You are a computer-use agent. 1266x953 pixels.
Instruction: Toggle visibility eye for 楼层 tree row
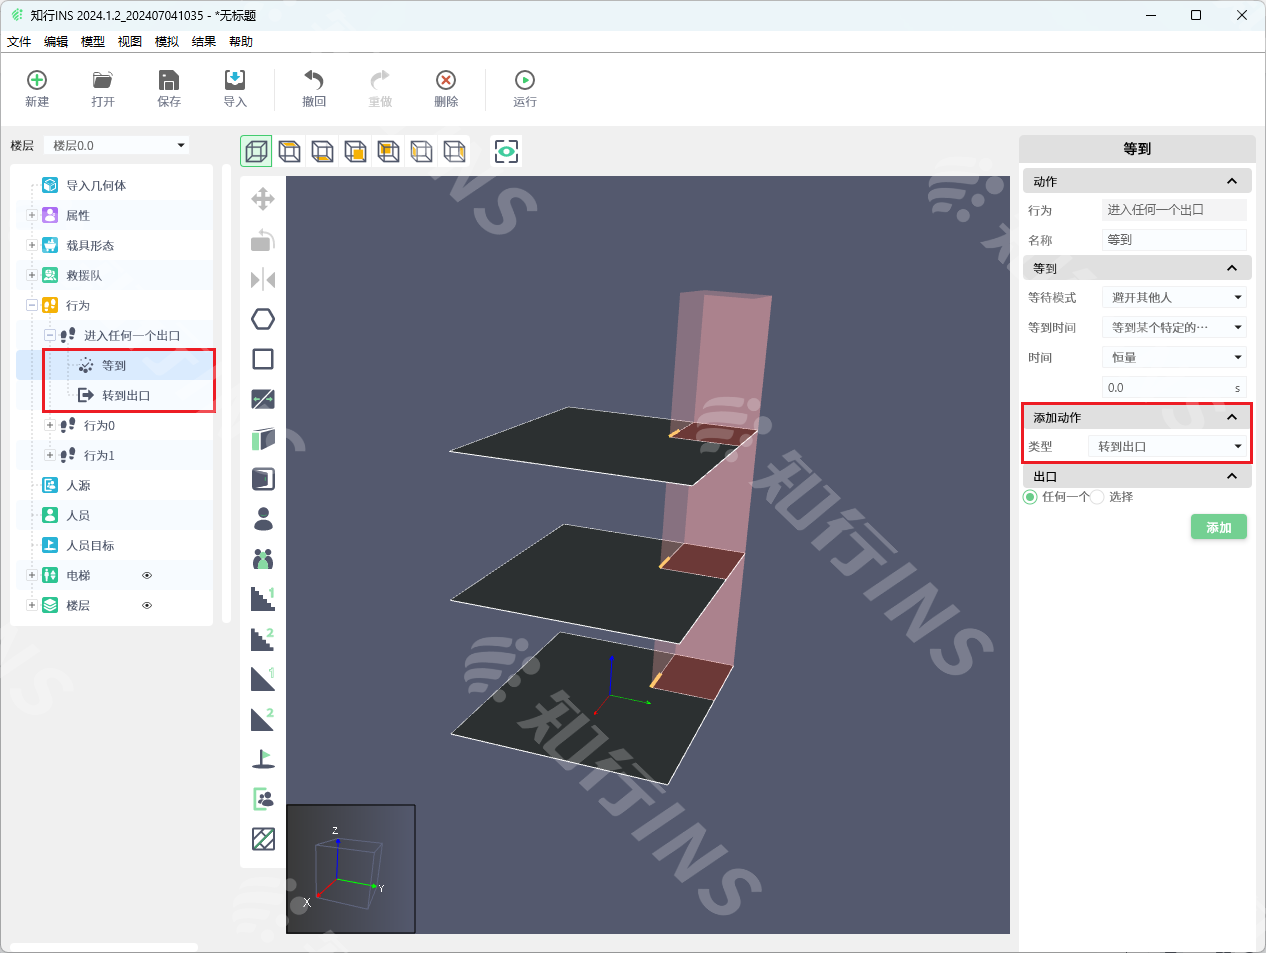[147, 605]
